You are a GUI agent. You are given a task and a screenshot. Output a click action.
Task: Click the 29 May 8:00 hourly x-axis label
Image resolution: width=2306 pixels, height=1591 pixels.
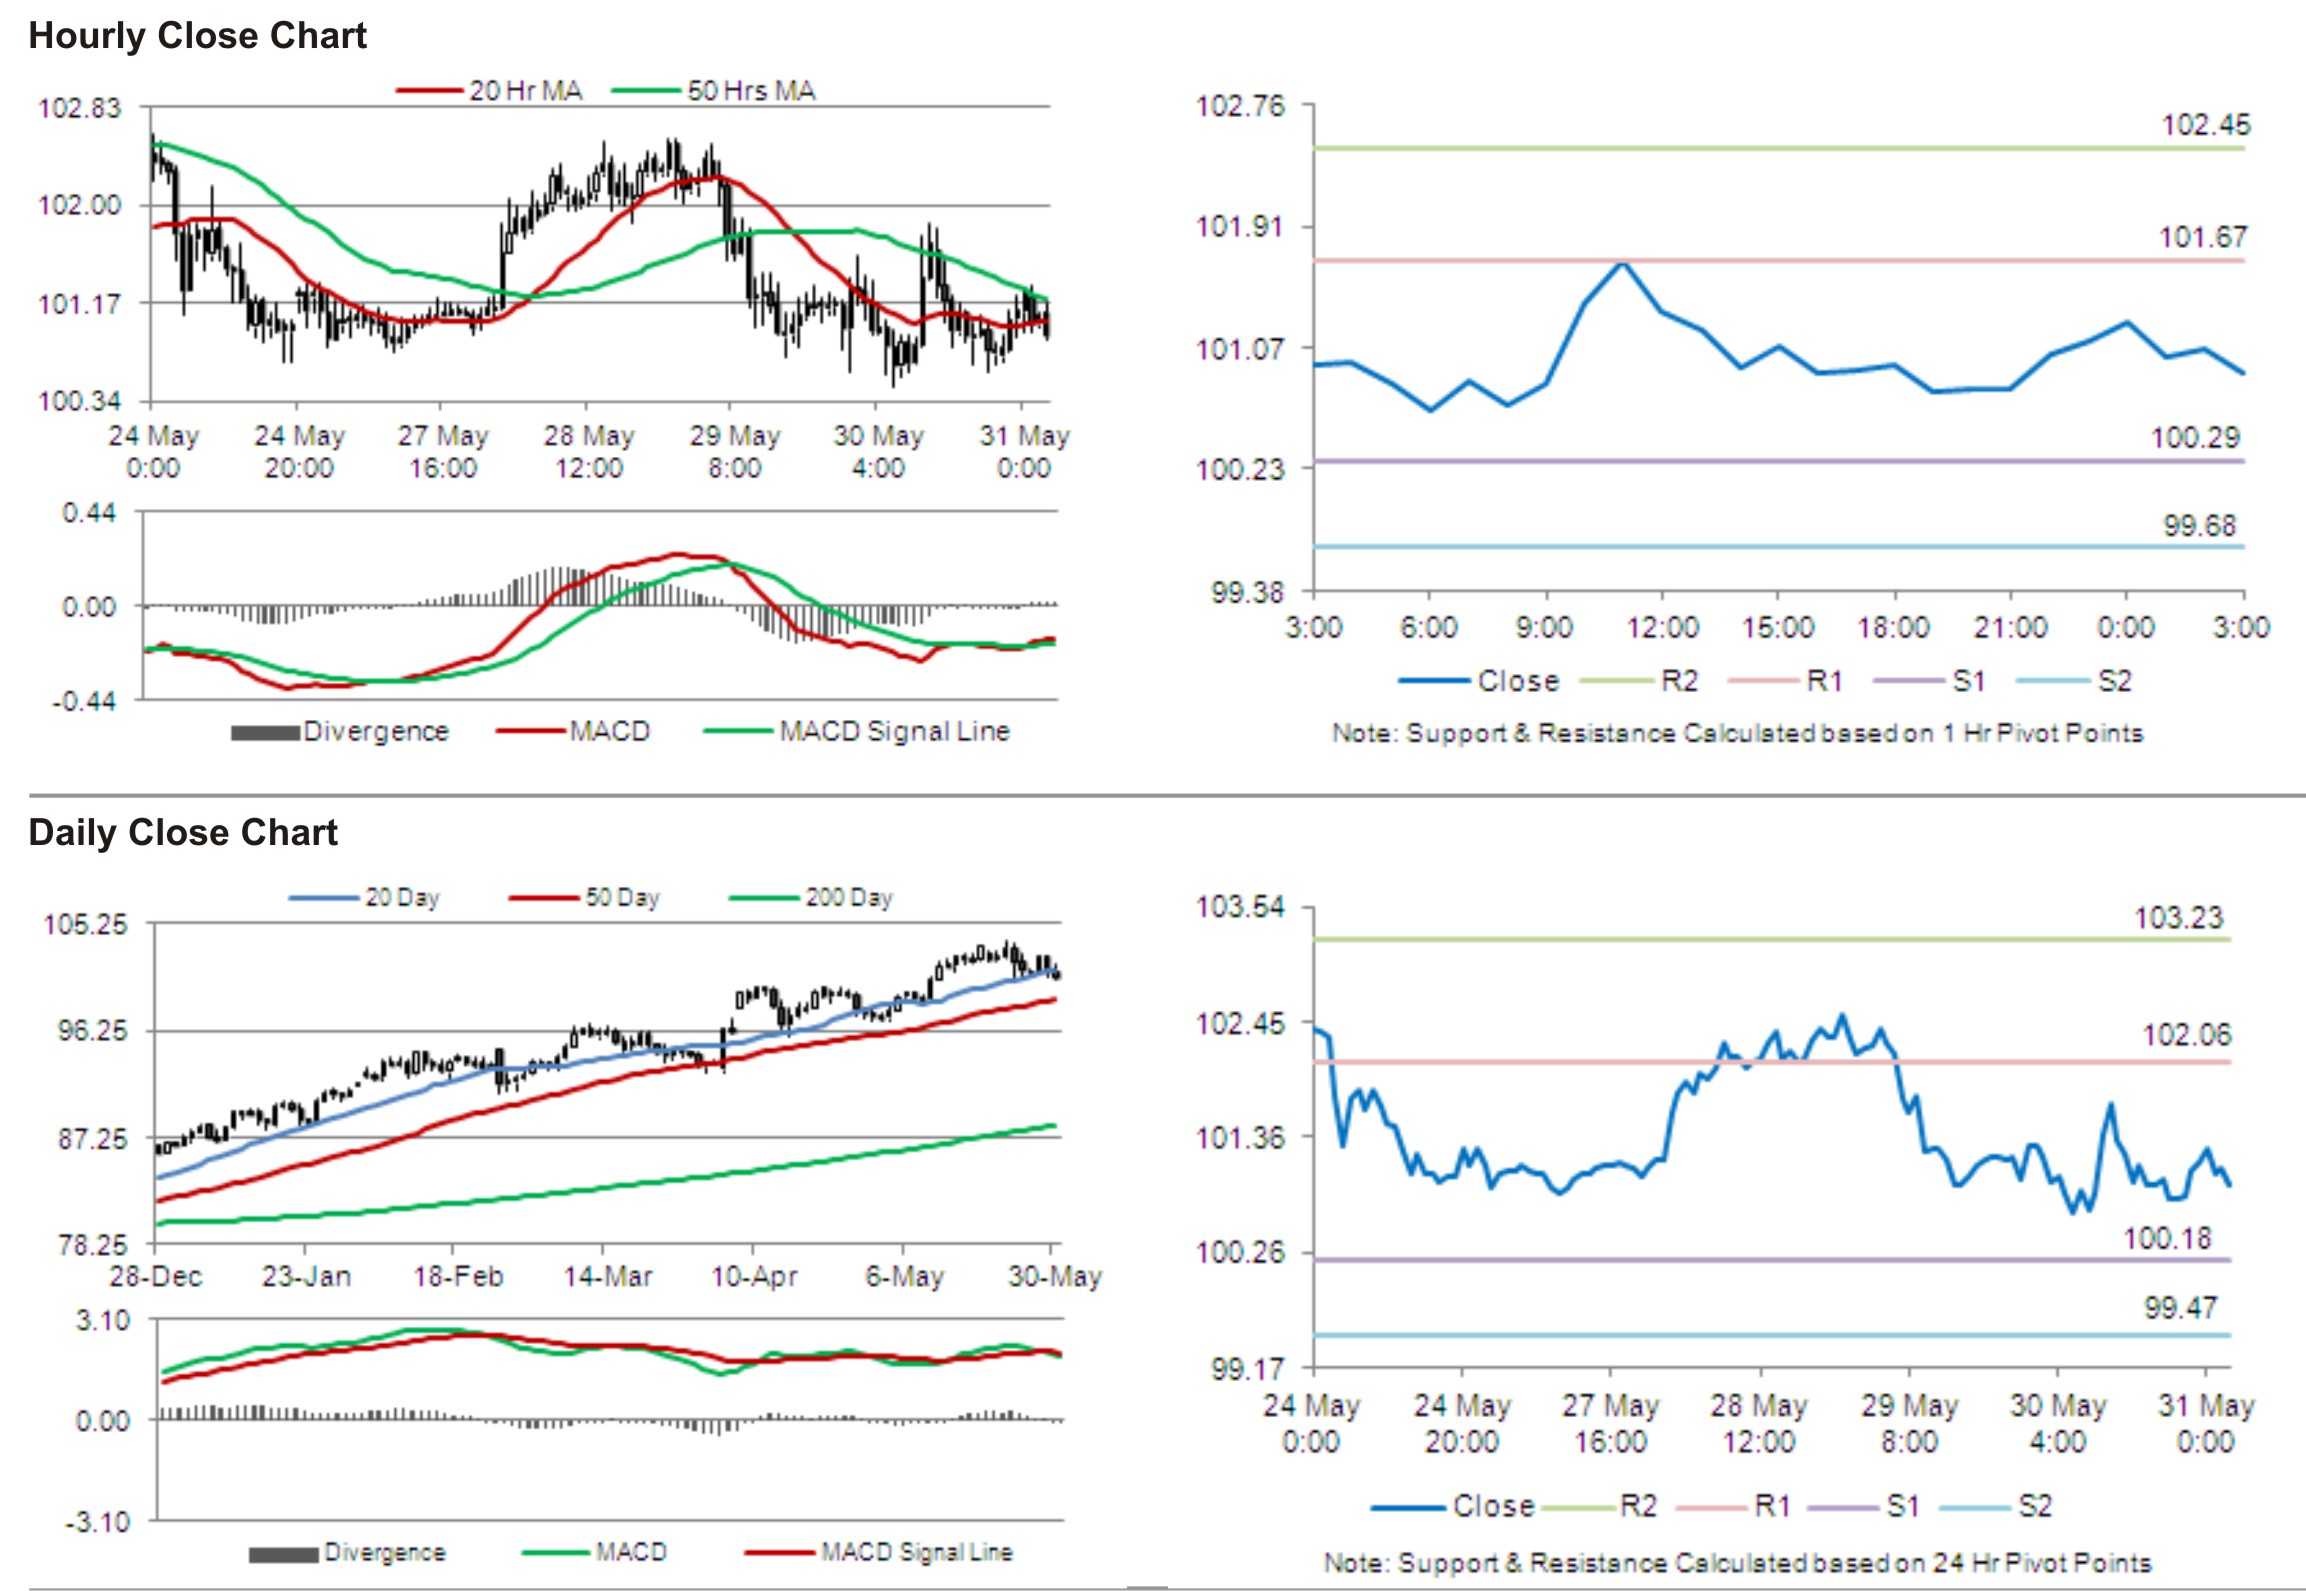tap(734, 452)
